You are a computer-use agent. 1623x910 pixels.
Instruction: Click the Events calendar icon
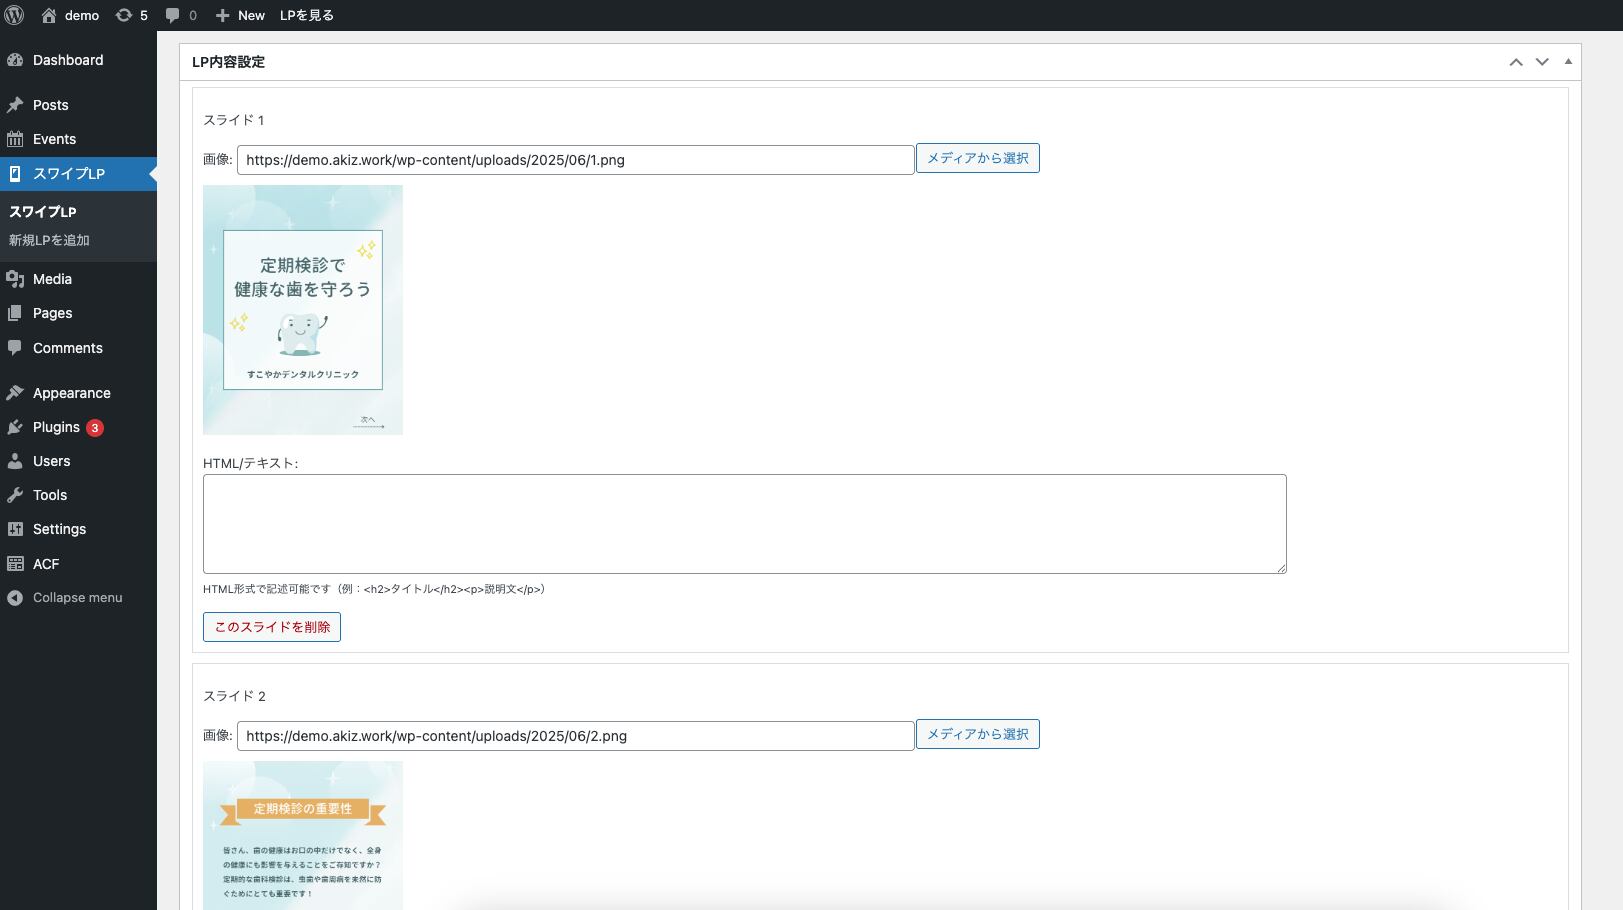[15, 139]
